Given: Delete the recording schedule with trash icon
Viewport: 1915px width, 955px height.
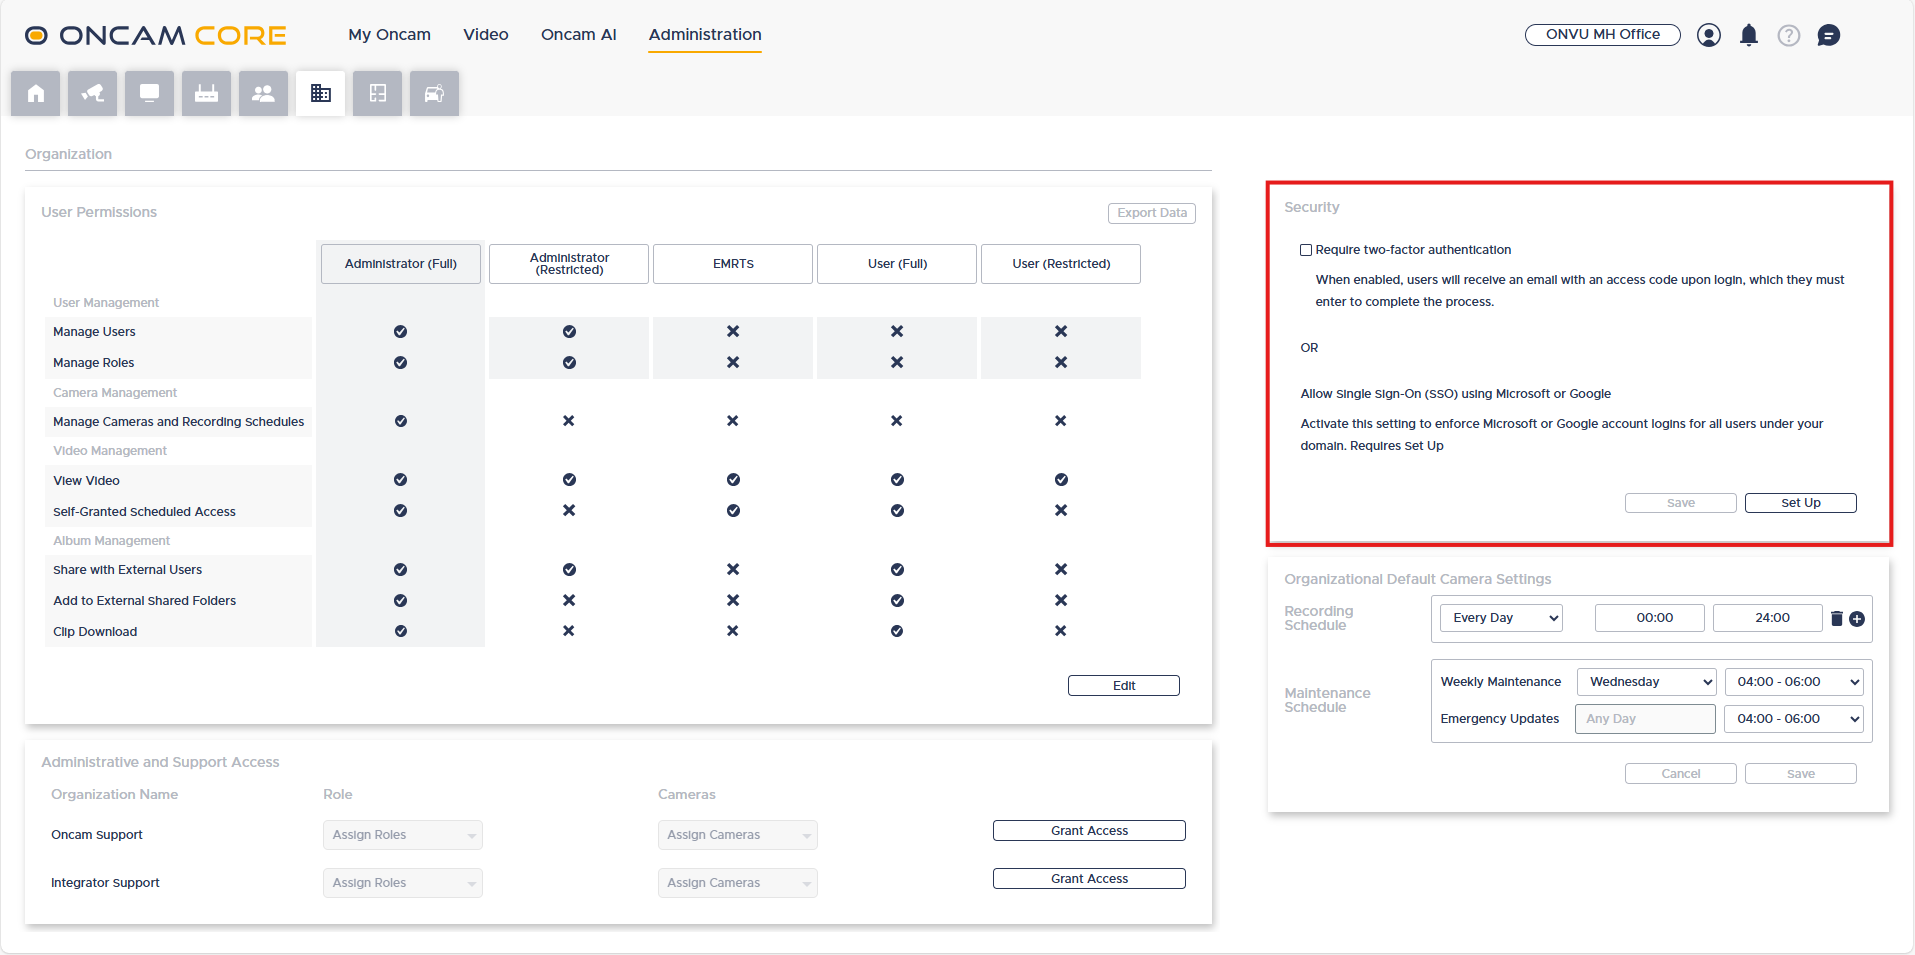Looking at the screenshot, I should pos(1837,618).
